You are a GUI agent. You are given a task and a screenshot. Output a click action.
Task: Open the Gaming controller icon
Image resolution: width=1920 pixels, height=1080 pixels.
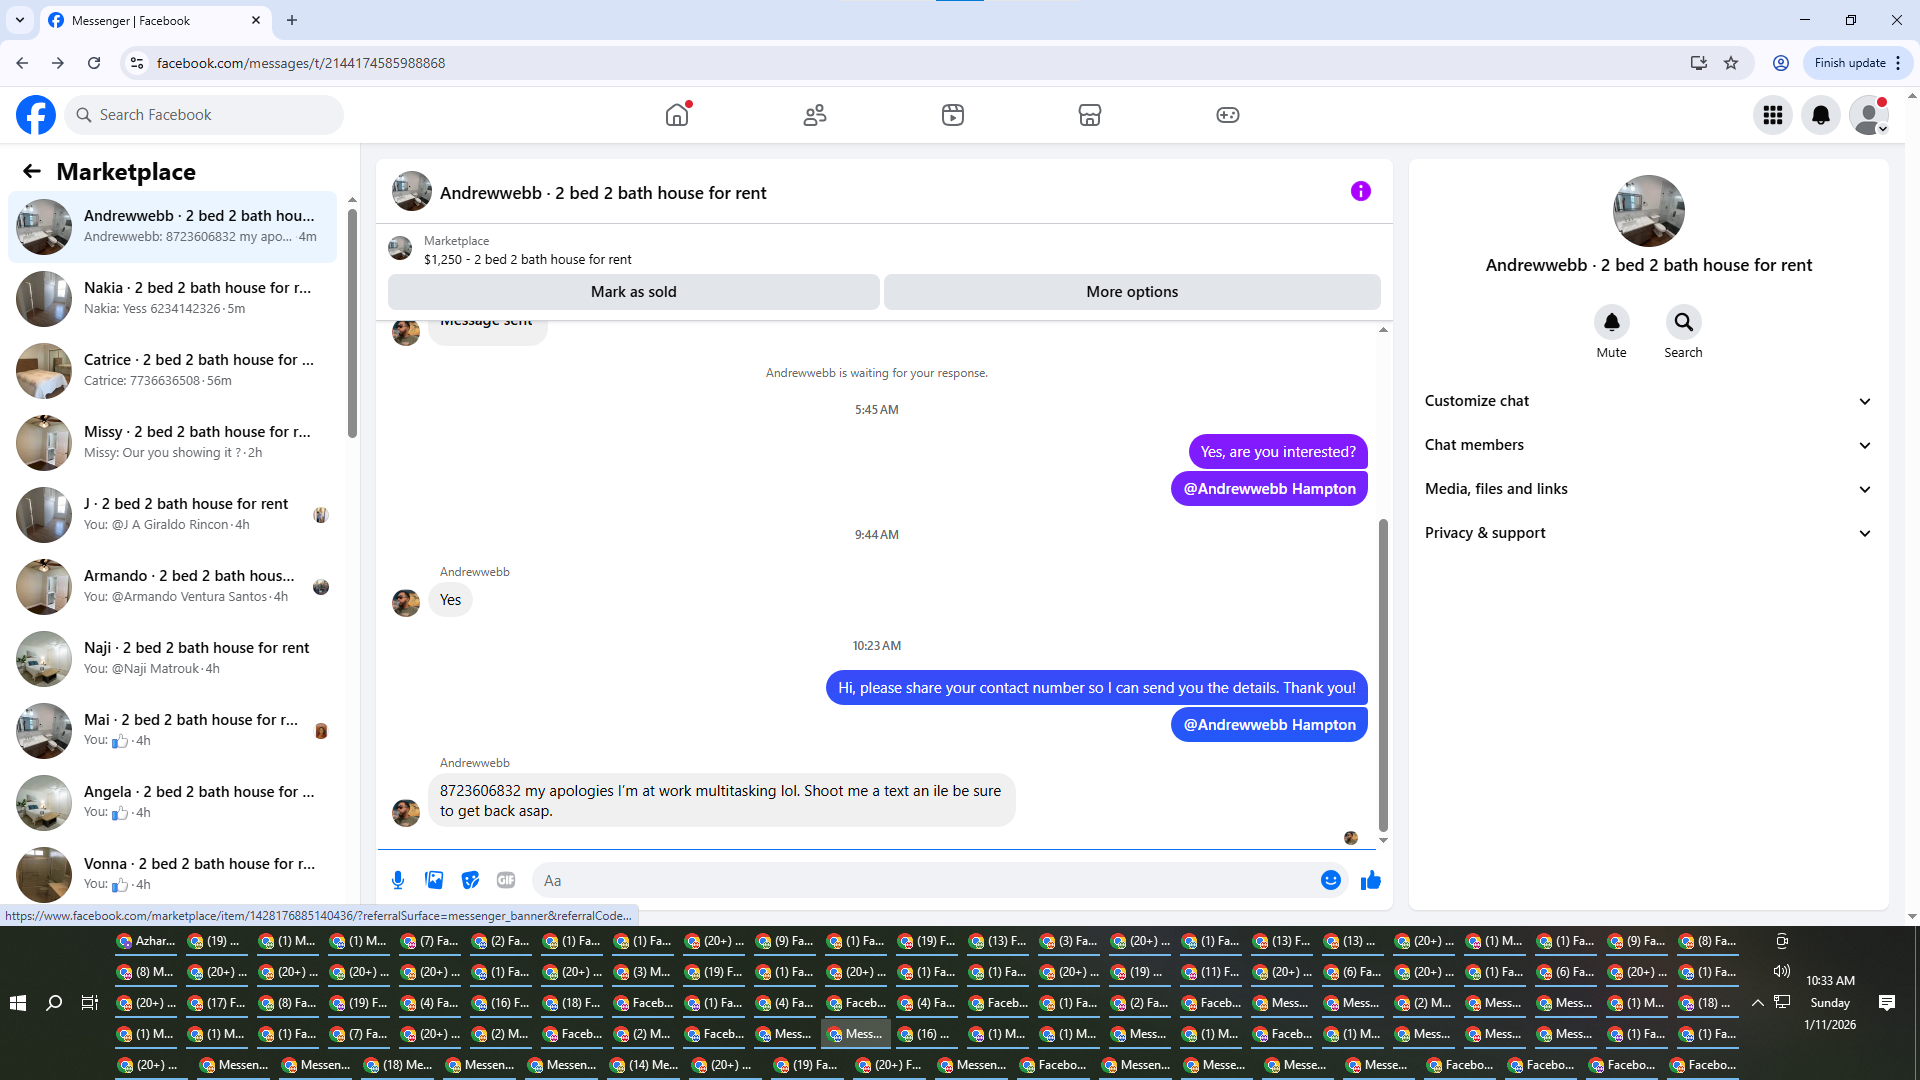pyautogui.click(x=1228, y=115)
